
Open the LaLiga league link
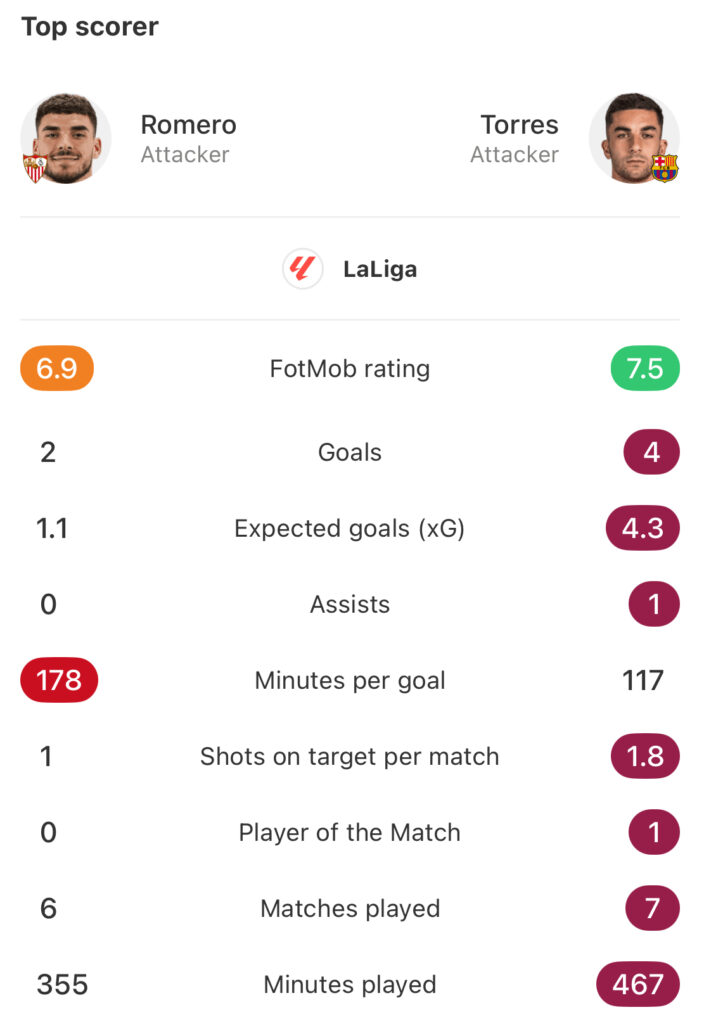point(380,269)
